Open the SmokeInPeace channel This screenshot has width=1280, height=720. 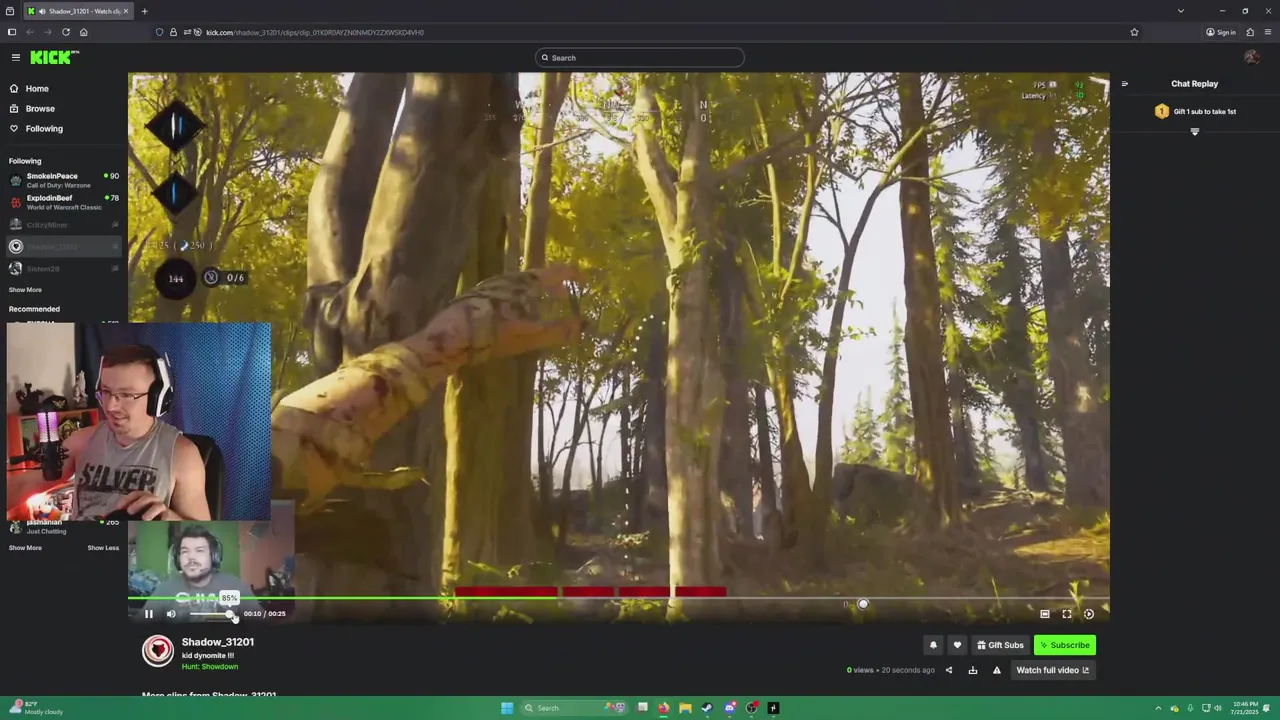coord(64,180)
